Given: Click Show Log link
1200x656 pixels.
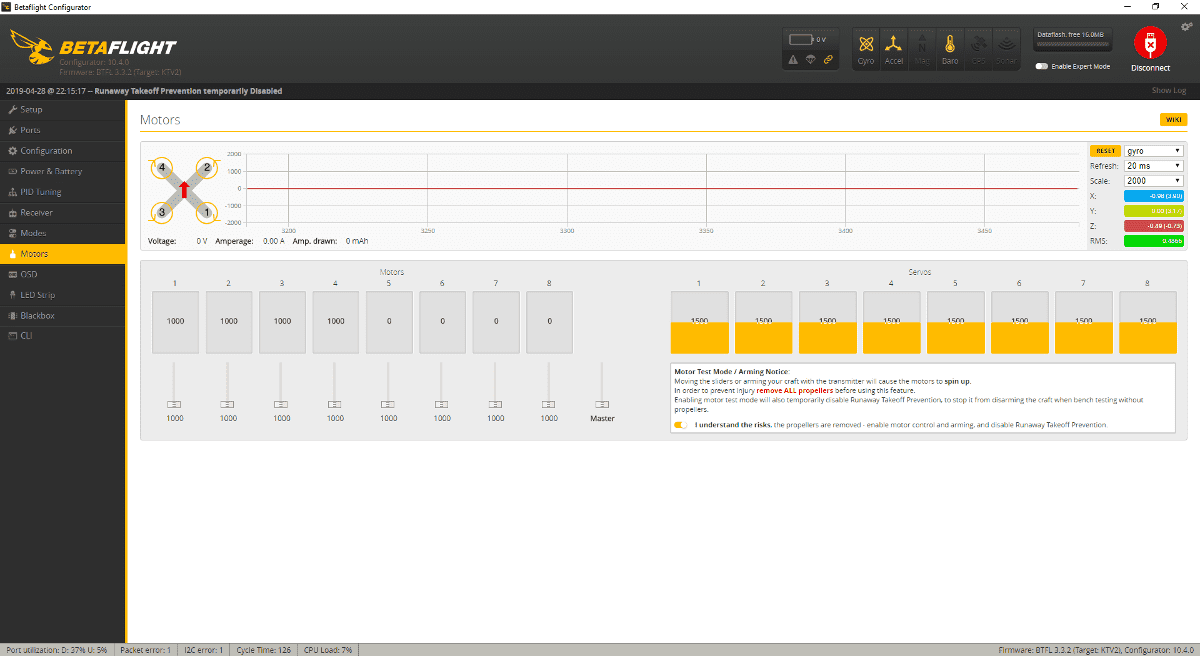Looking at the screenshot, I should tap(1169, 91).
